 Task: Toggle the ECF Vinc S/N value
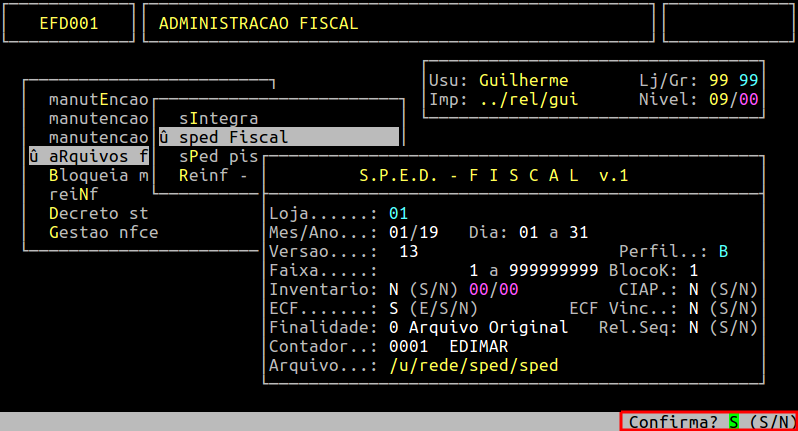(693, 308)
